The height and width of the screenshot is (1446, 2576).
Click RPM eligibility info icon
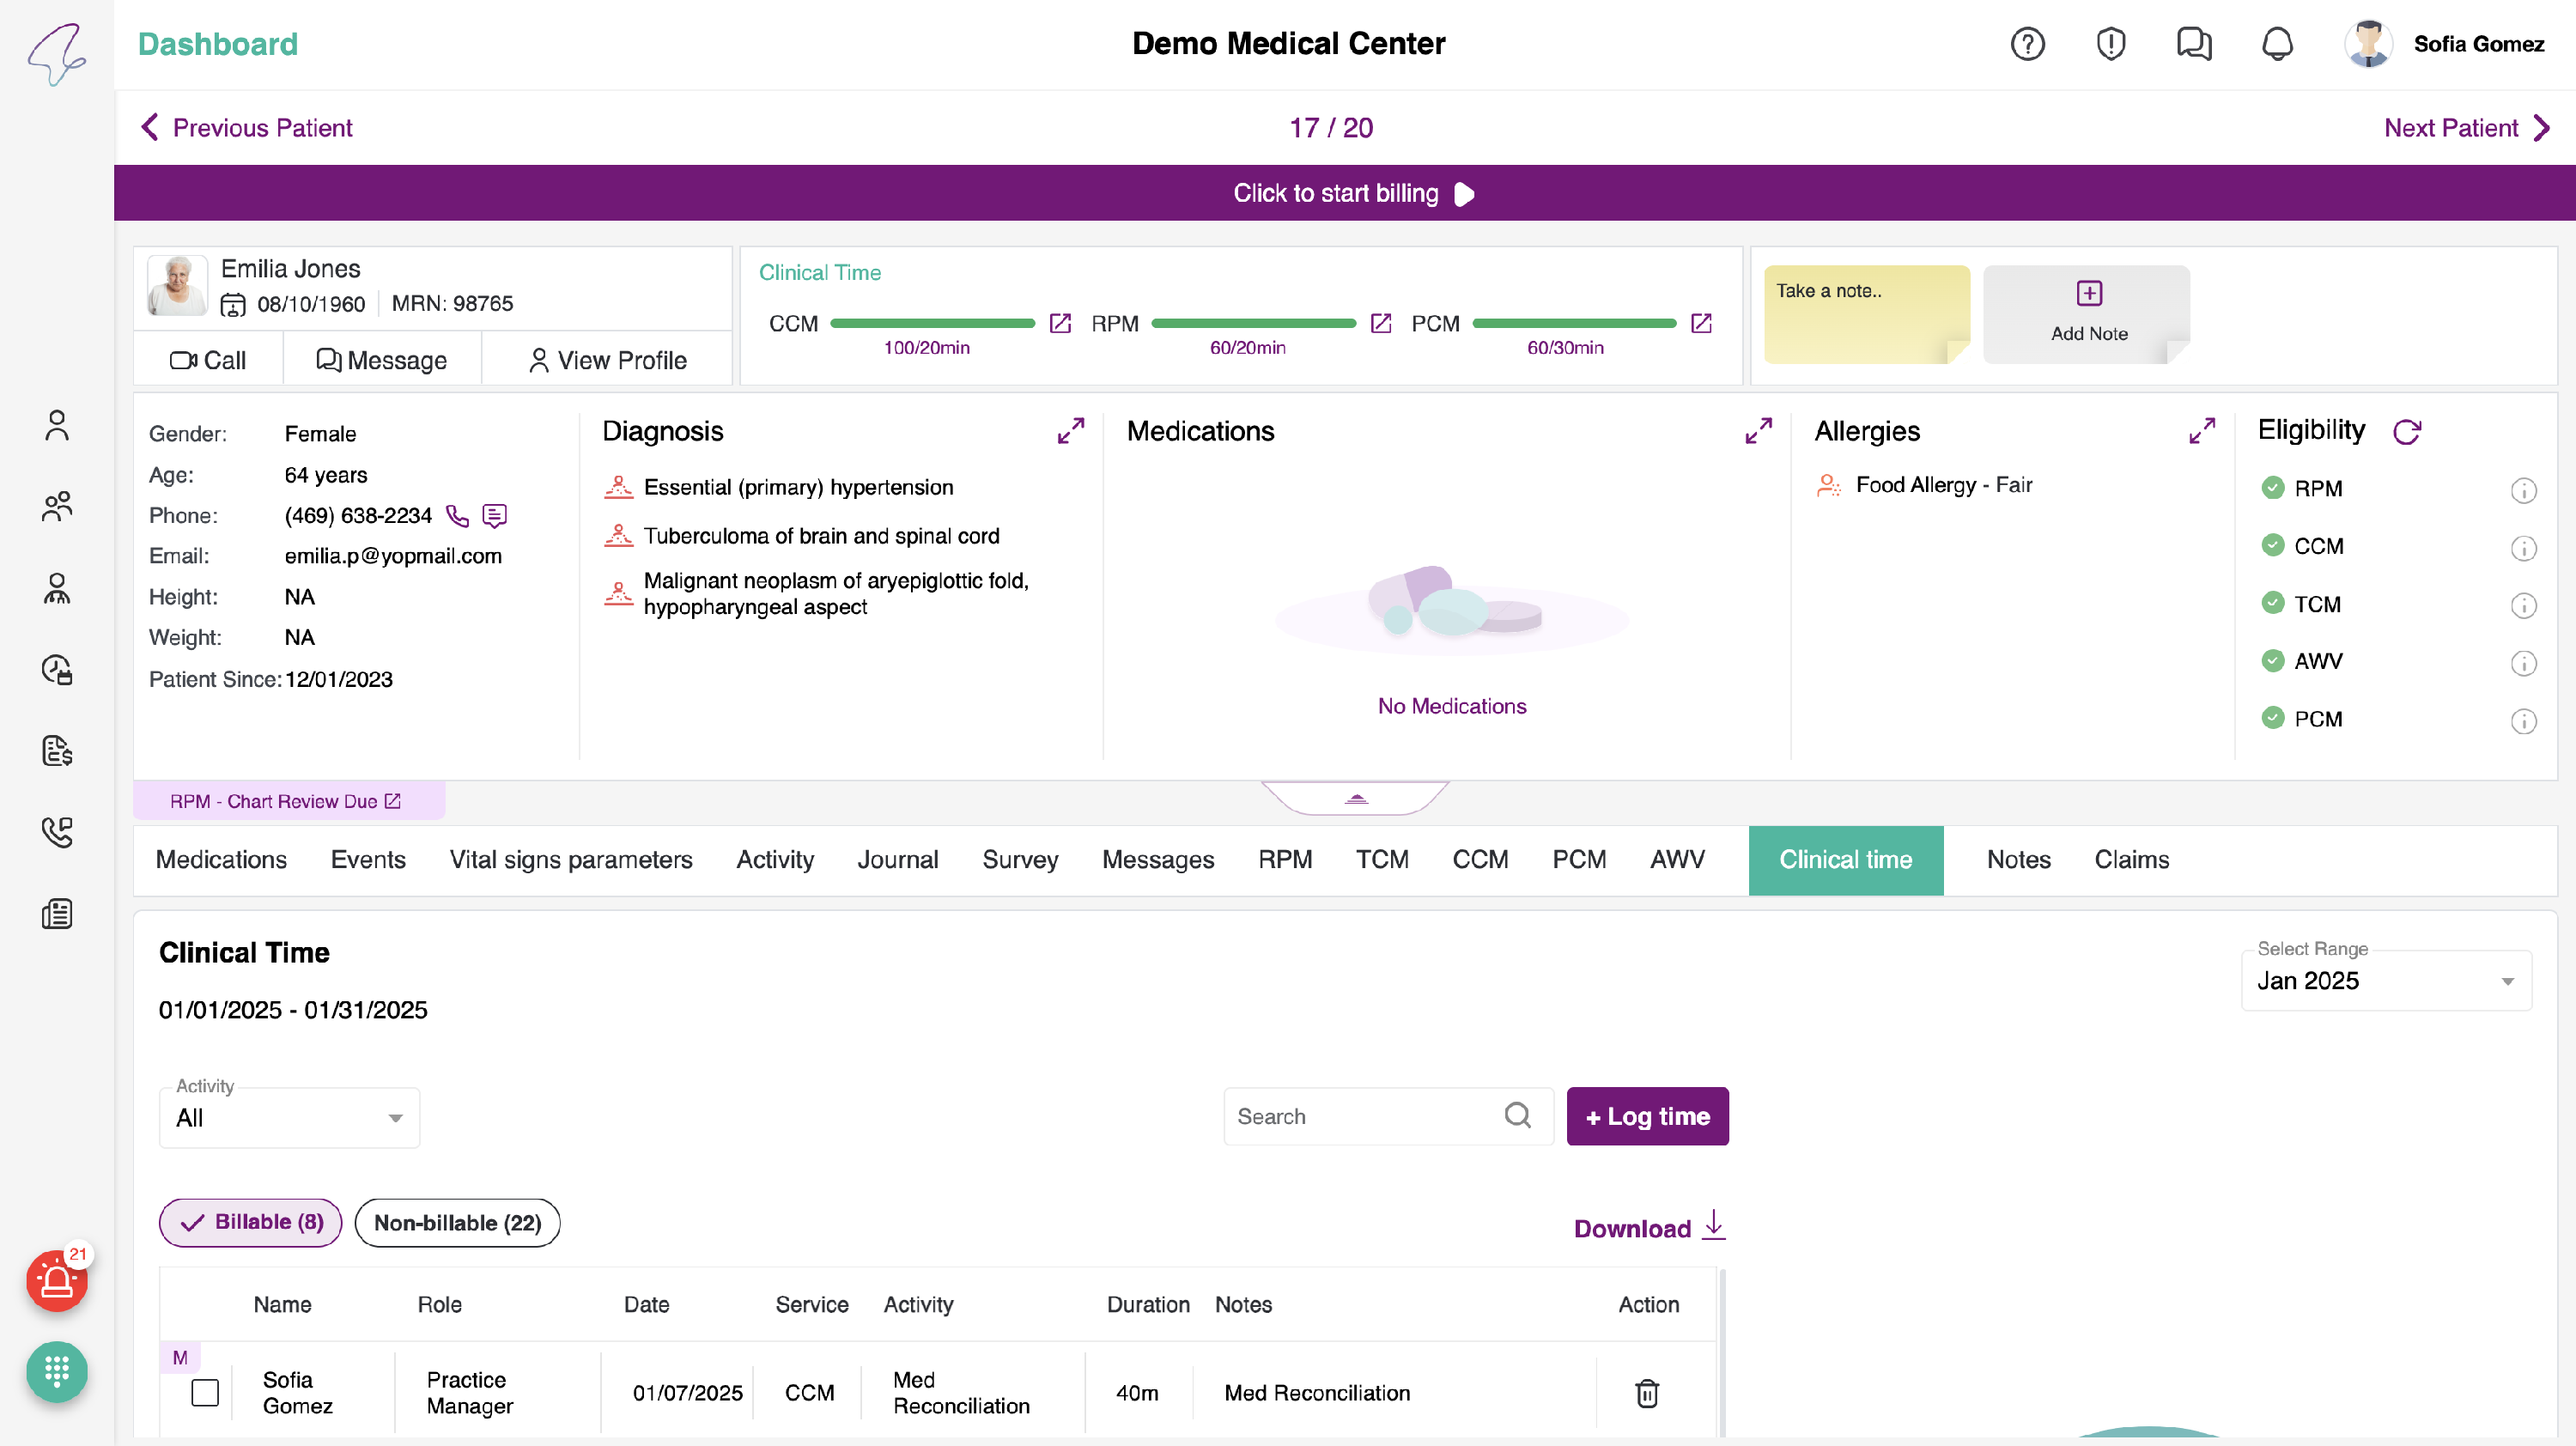click(2523, 490)
